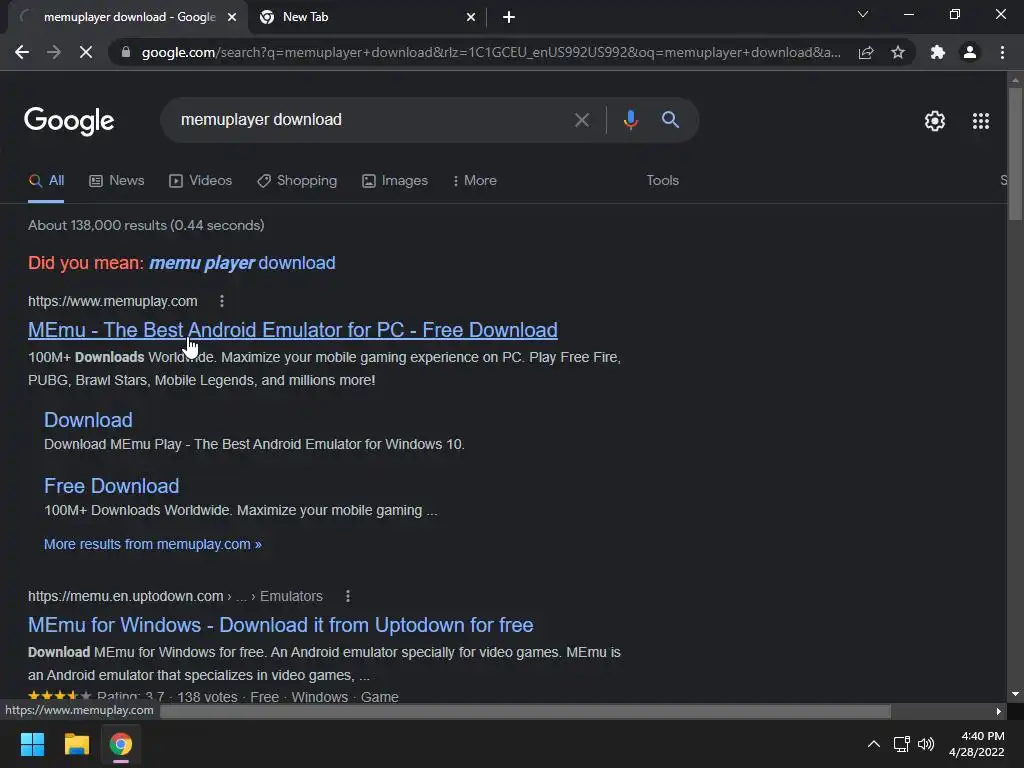
Task: Open the Download sitelink
Action: (x=88, y=420)
